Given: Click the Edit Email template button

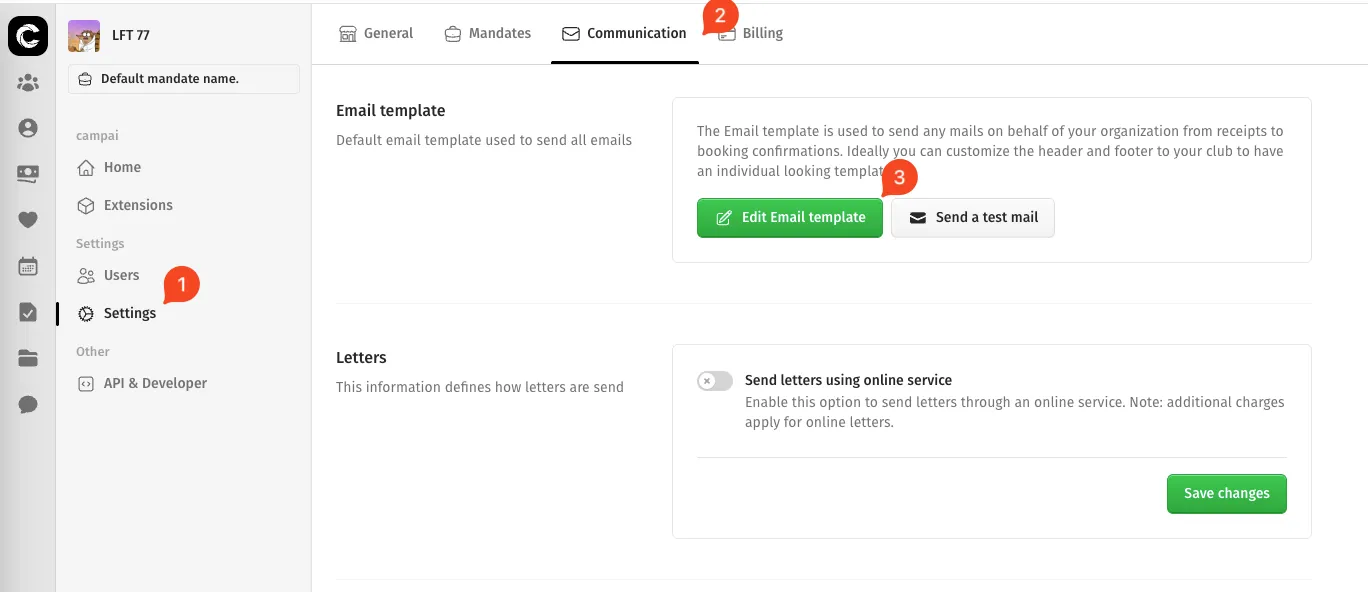Looking at the screenshot, I should click(x=789, y=217).
